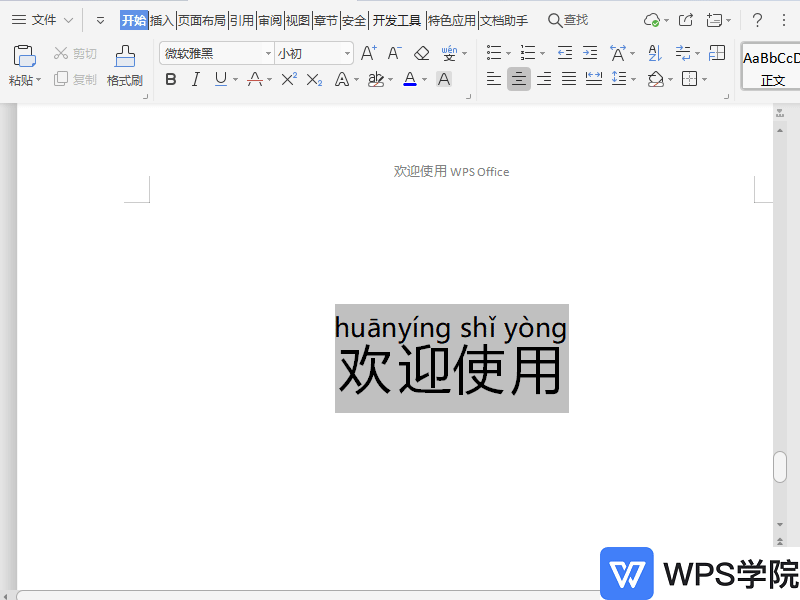Open the font size dropdown
Screen dimensions: 800x600
click(x=345, y=52)
